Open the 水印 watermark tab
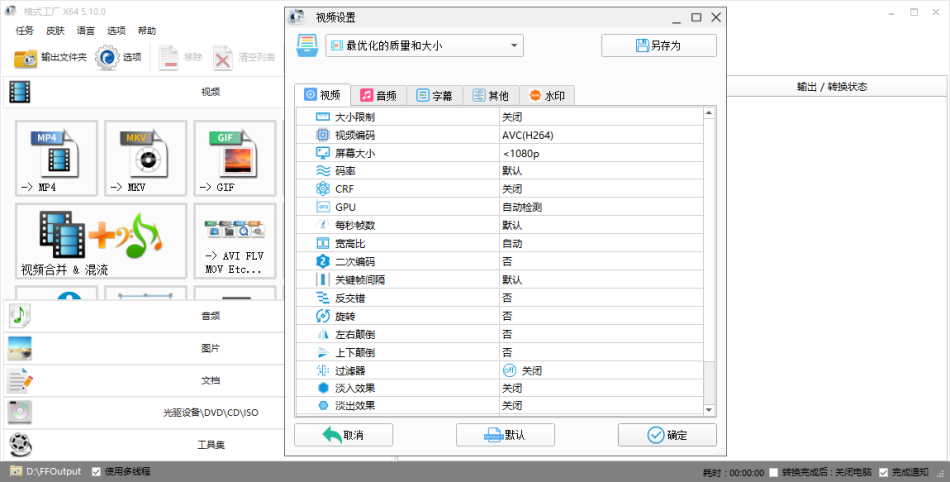Screen dimensions: 950x482 (547, 96)
